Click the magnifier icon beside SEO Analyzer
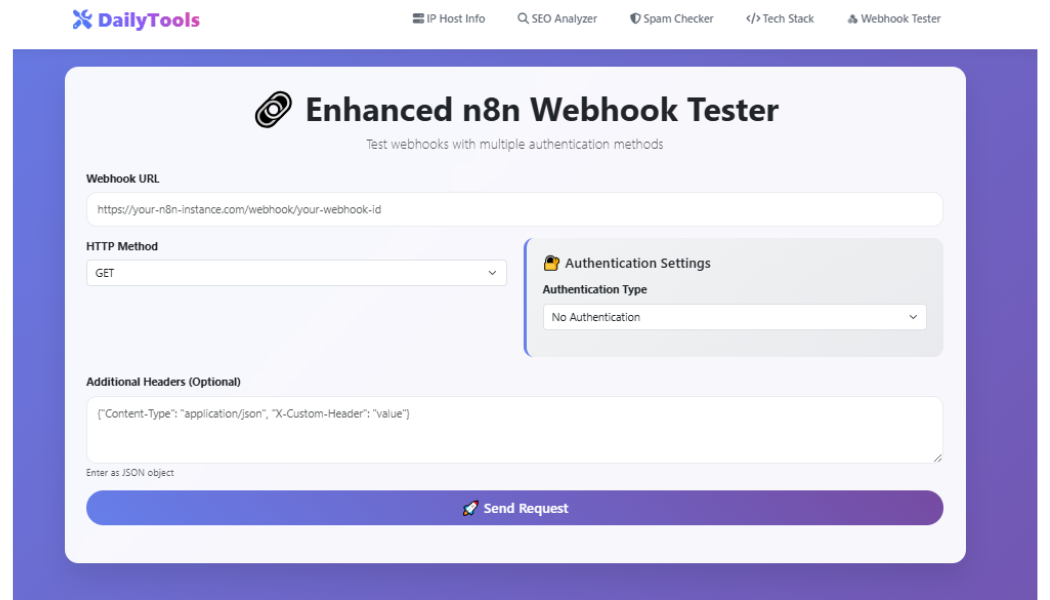This screenshot has width=1050, height=600. tap(523, 19)
